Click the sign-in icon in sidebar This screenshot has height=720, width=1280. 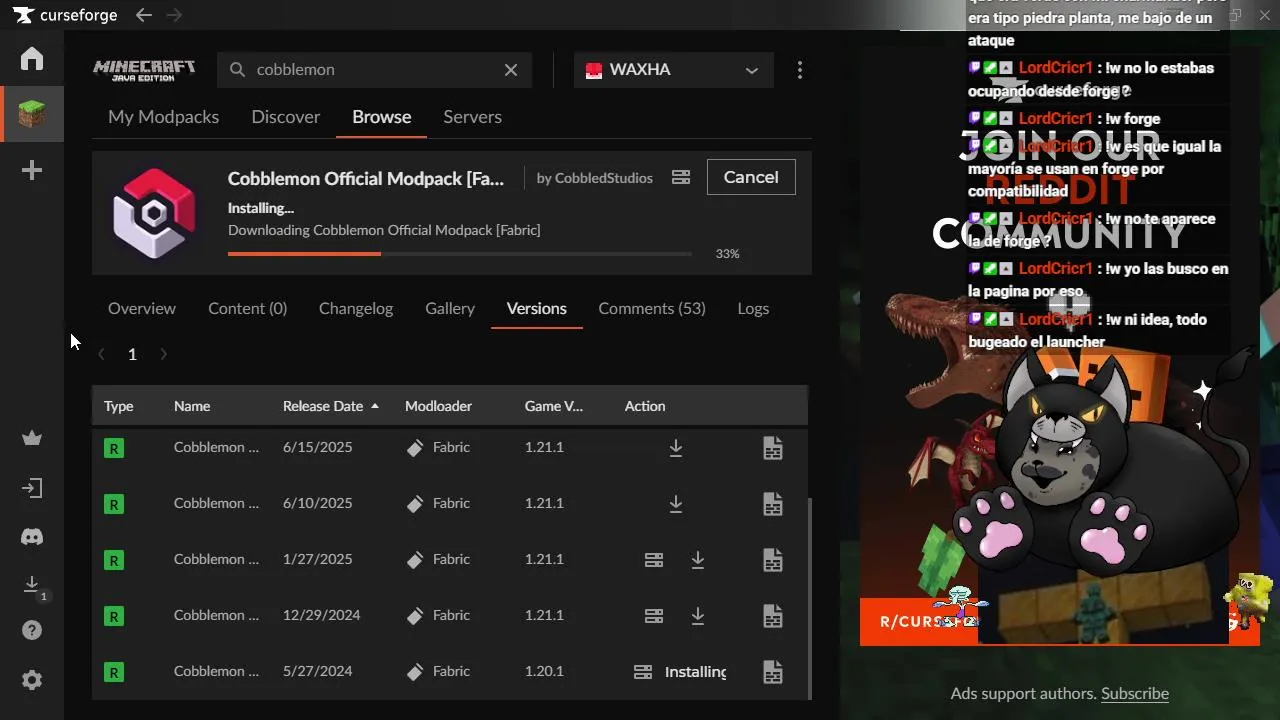(32, 488)
